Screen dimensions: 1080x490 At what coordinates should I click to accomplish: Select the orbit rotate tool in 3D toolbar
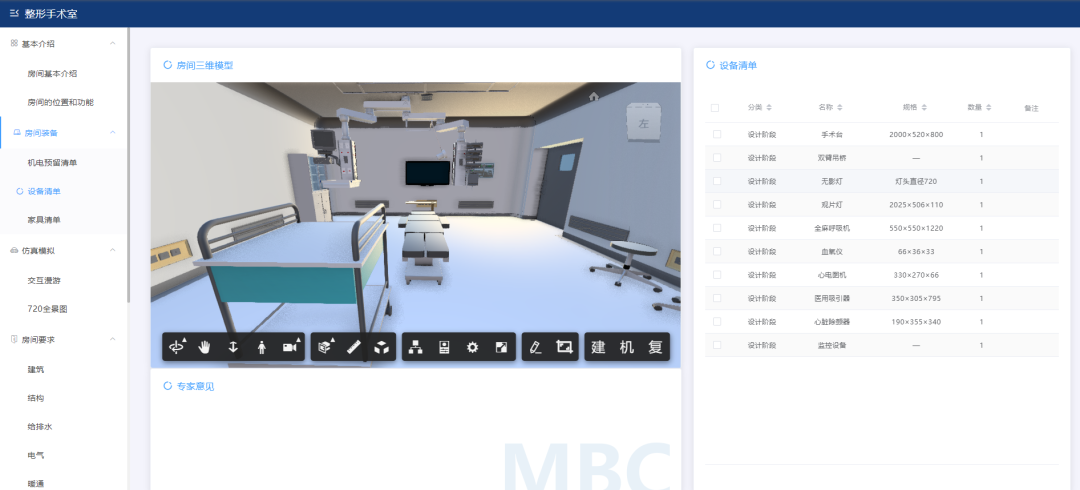tap(177, 347)
